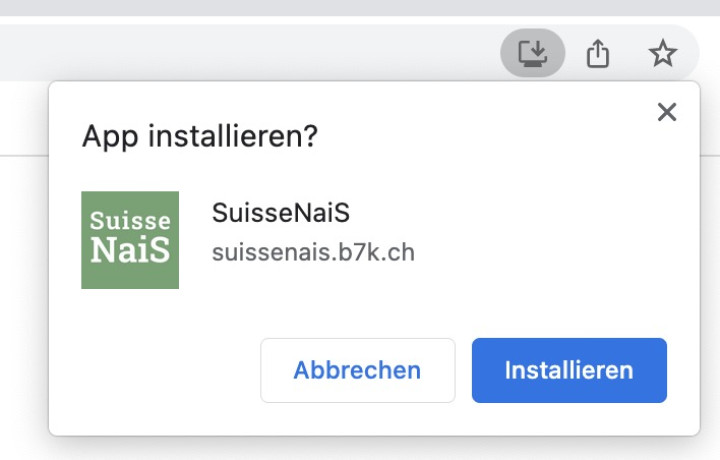The width and height of the screenshot is (720, 460).
Task: Bookmark this page with the star icon
Action: click(x=662, y=53)
